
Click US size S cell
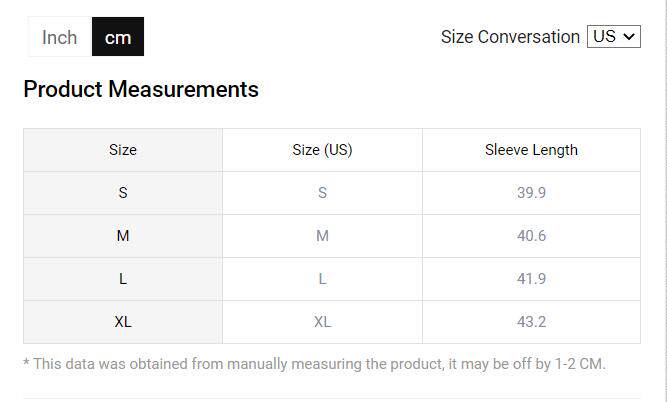[322, 193]
